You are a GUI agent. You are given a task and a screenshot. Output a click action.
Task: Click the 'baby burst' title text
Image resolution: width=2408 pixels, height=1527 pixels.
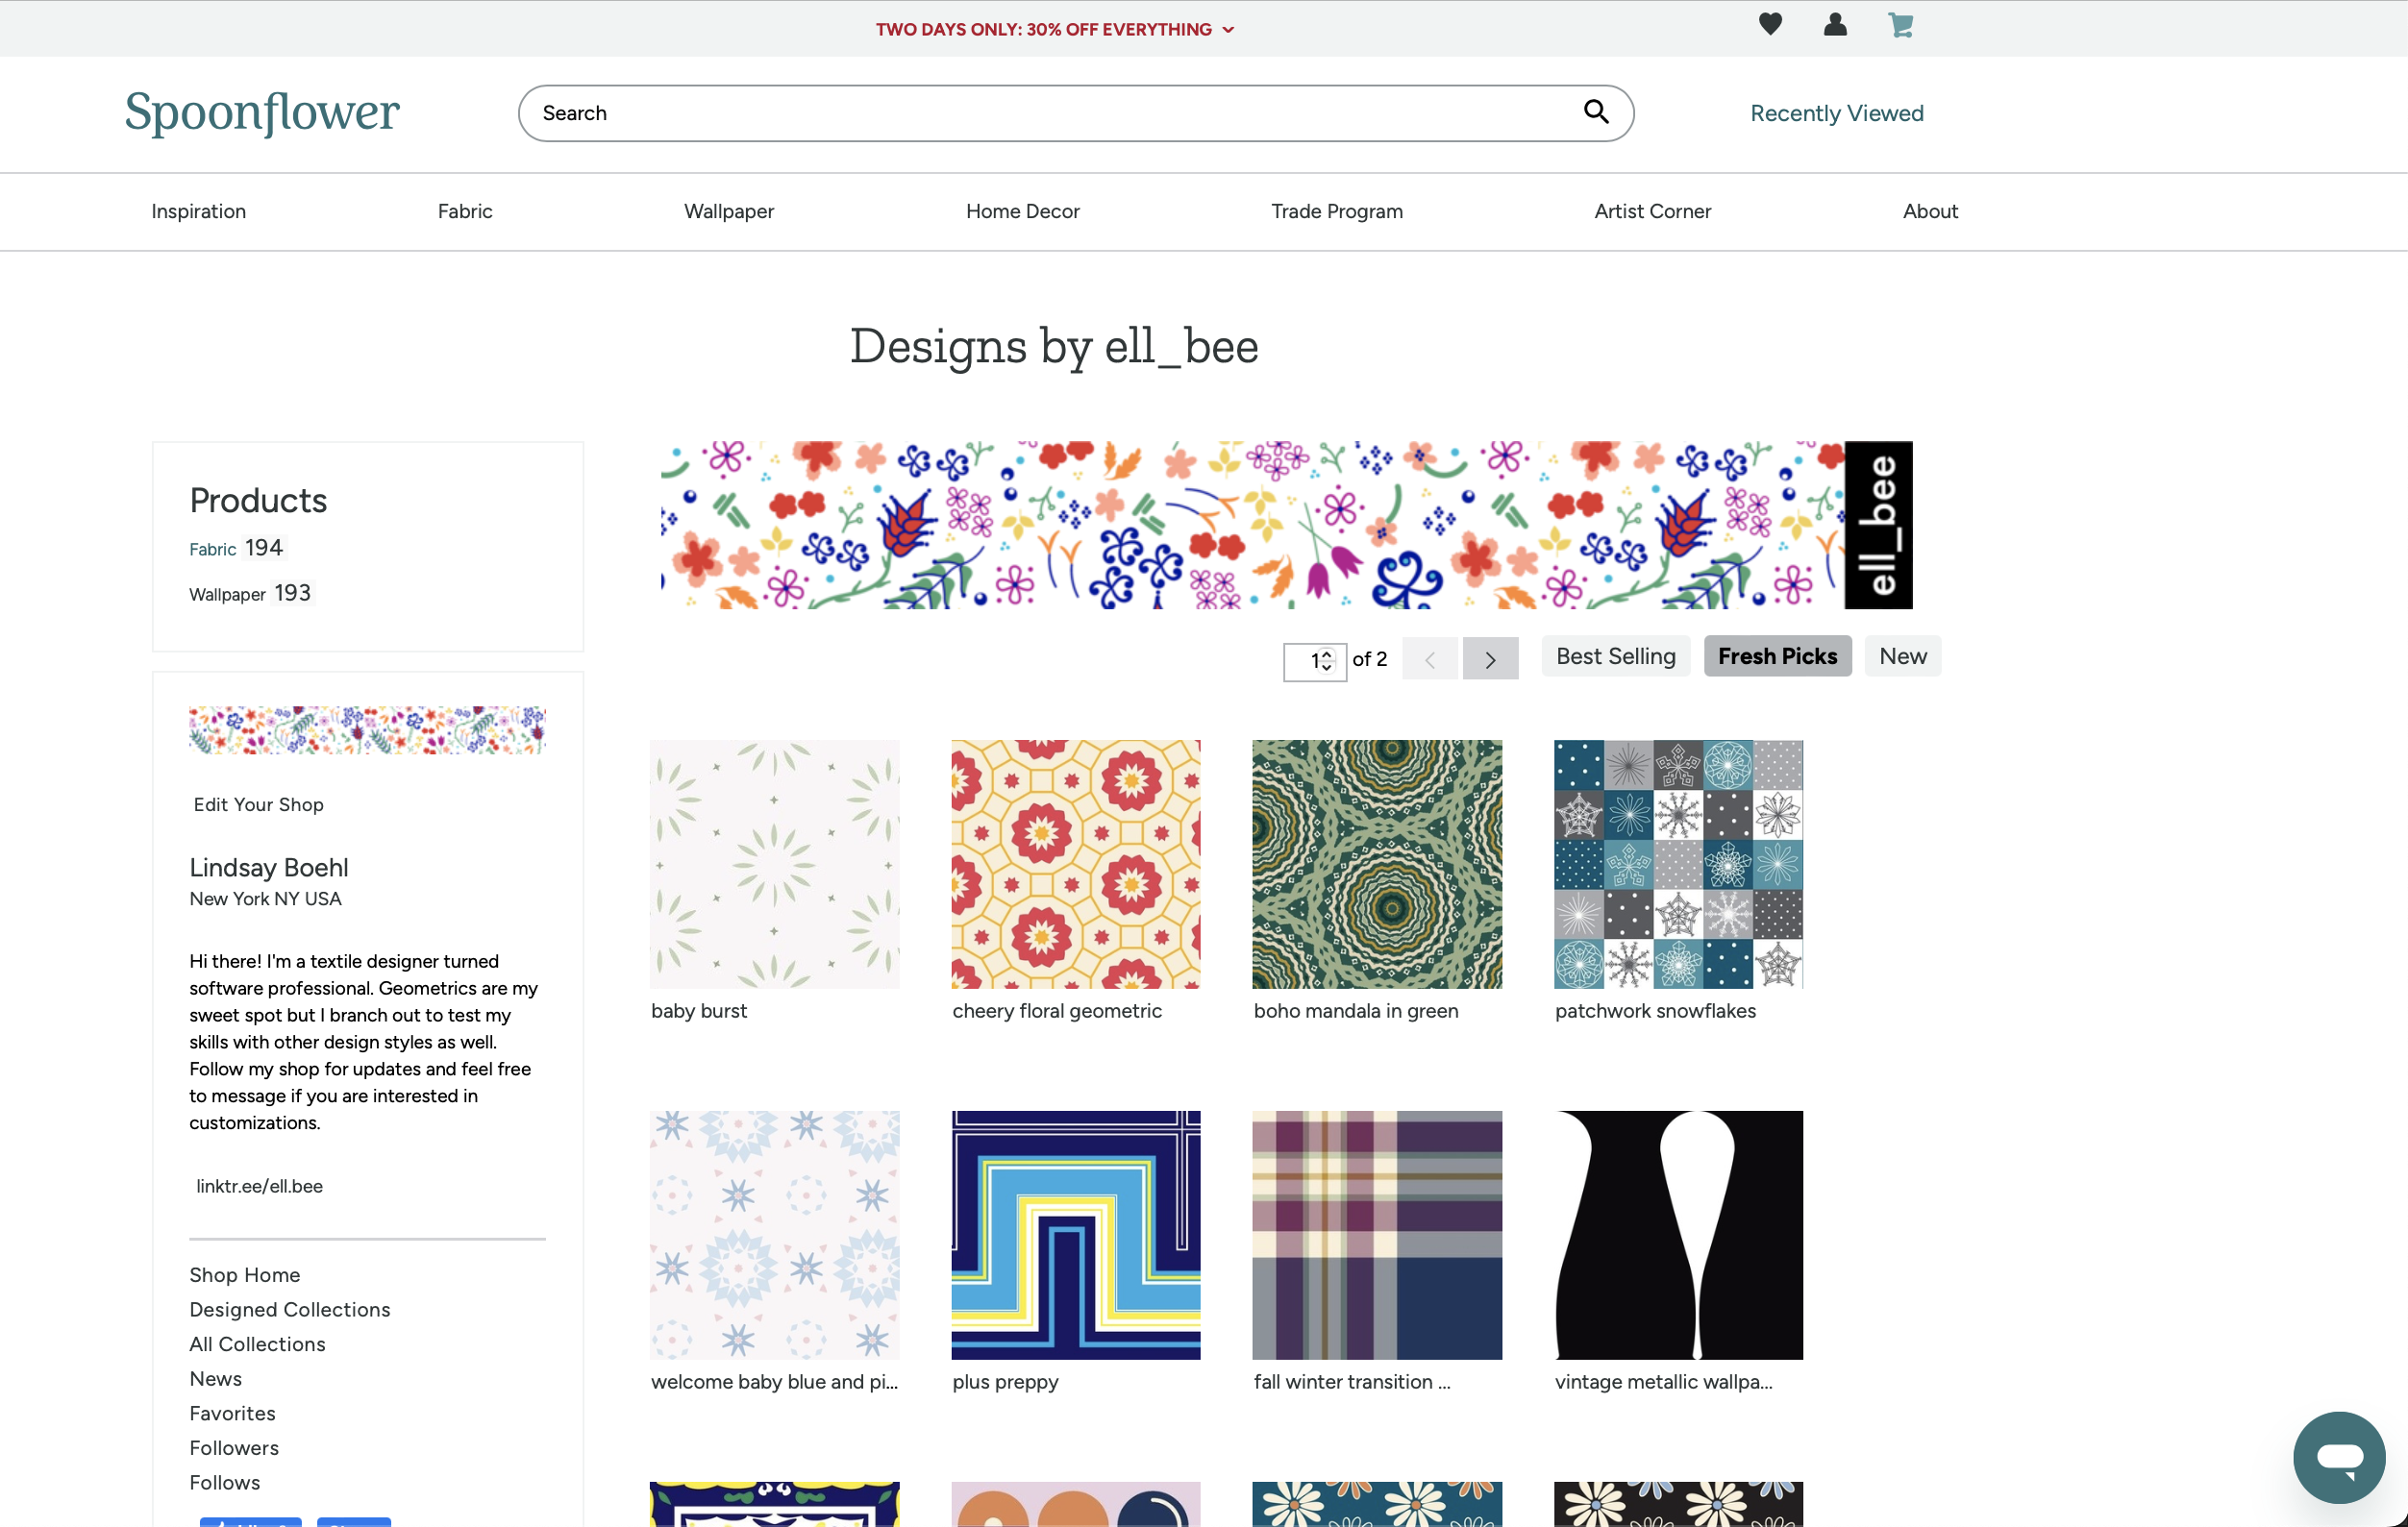699,1011
